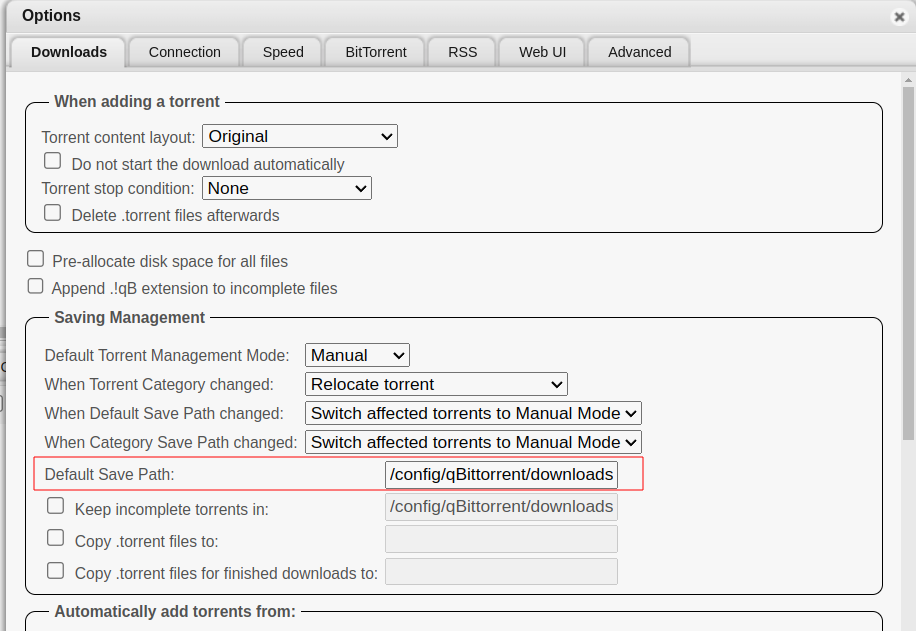
Task: Enable Pre-allocate disk space for all files
Action: click(x=36, y=258)
